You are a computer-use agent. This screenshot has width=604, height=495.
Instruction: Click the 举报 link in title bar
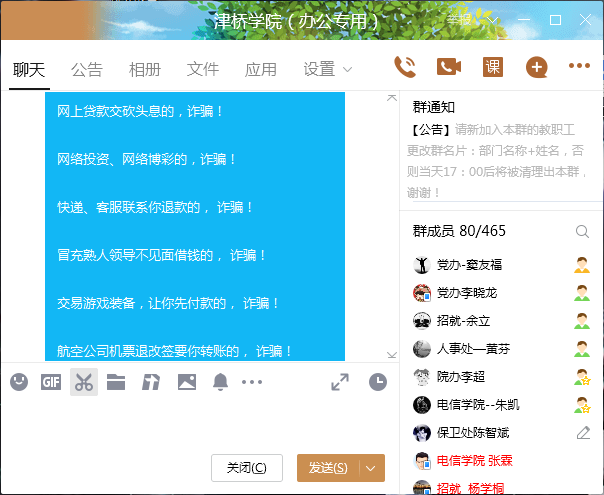[x=458, y=19]
